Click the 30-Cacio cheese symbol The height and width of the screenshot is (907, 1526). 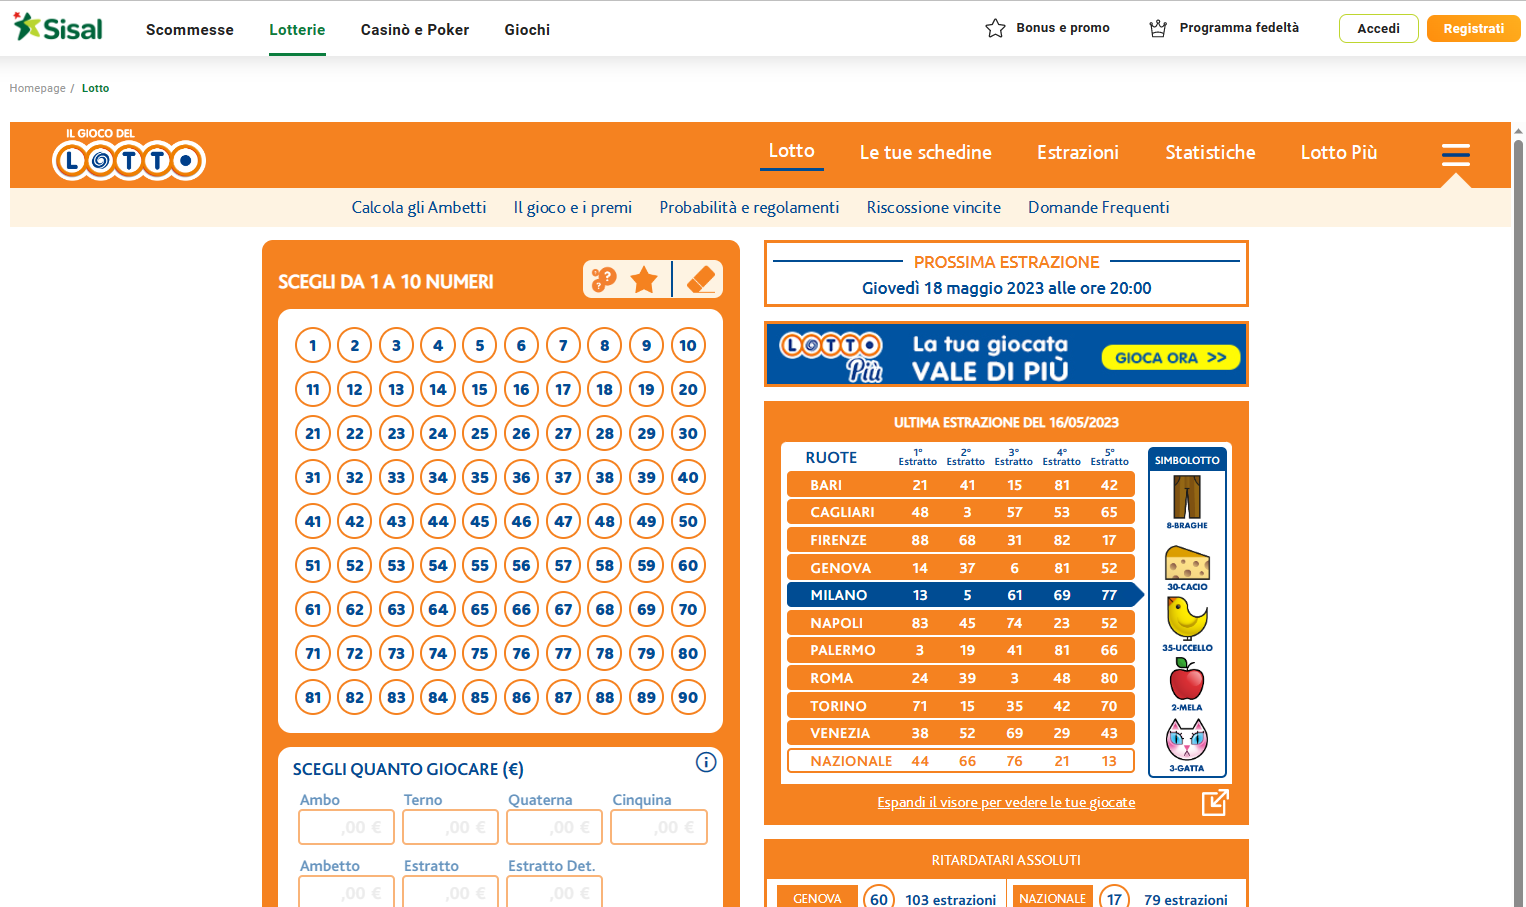point(1187,568)
